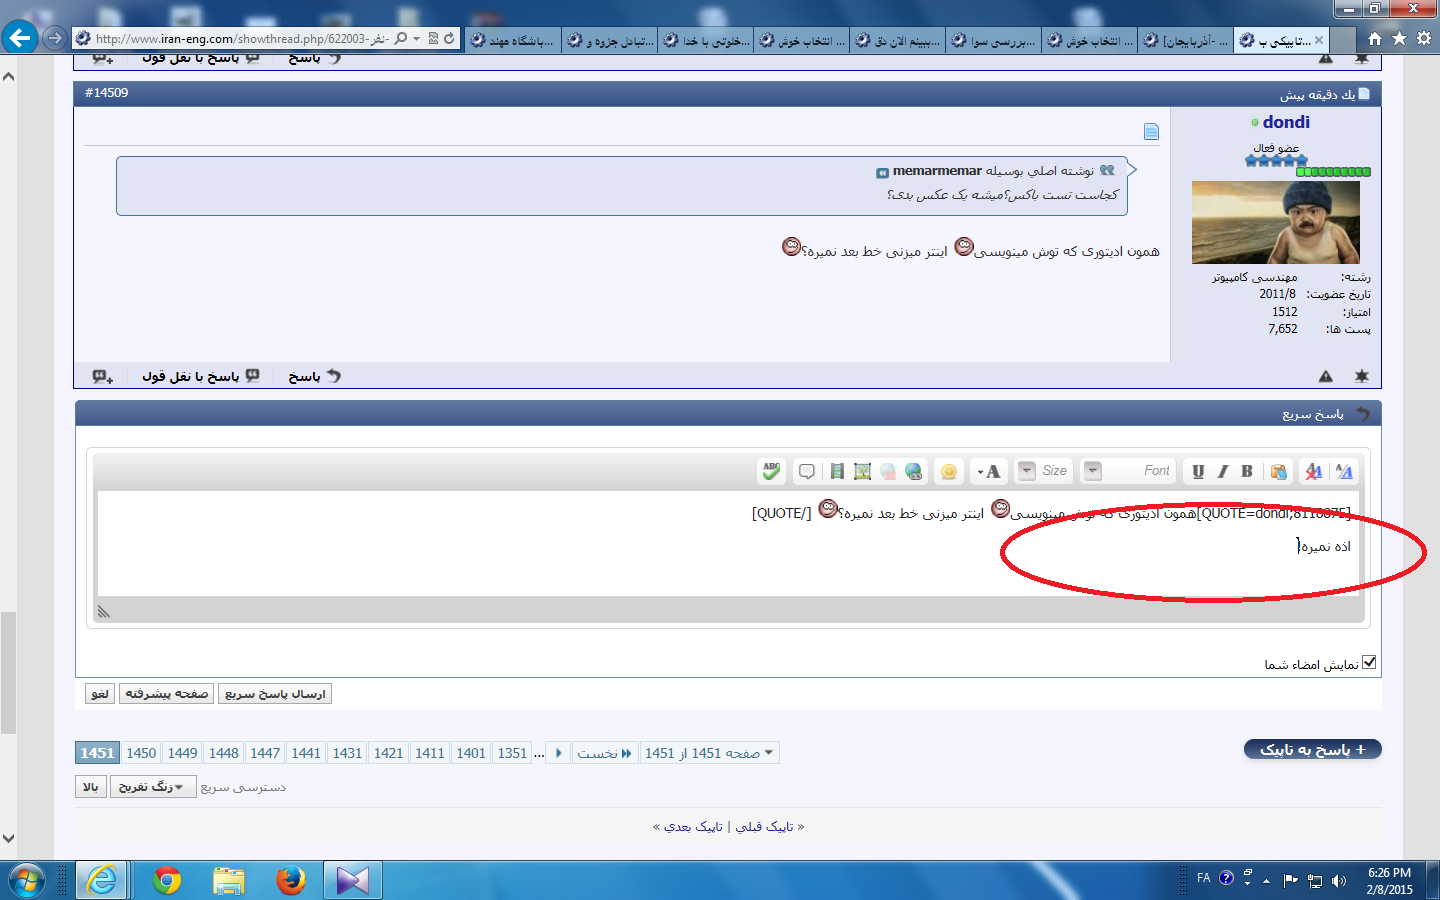This screenshot has height=900, width=1440.
Task: Click the multi-quote icon under dondi's post
Action: [x=103, y=376]
